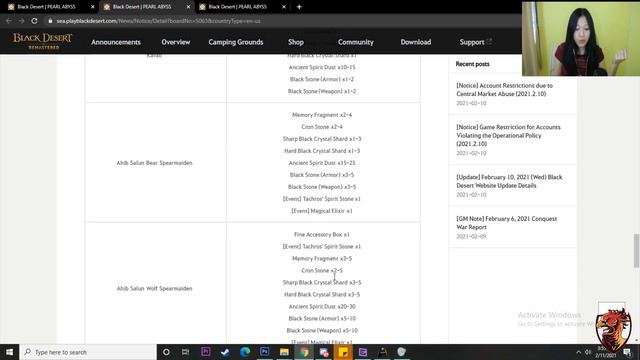The width and height of the screenshot is (640, 360).
Task: Click the Ahib Salun Bear Spearmaiden cell
Action: [x=154, y=162]
